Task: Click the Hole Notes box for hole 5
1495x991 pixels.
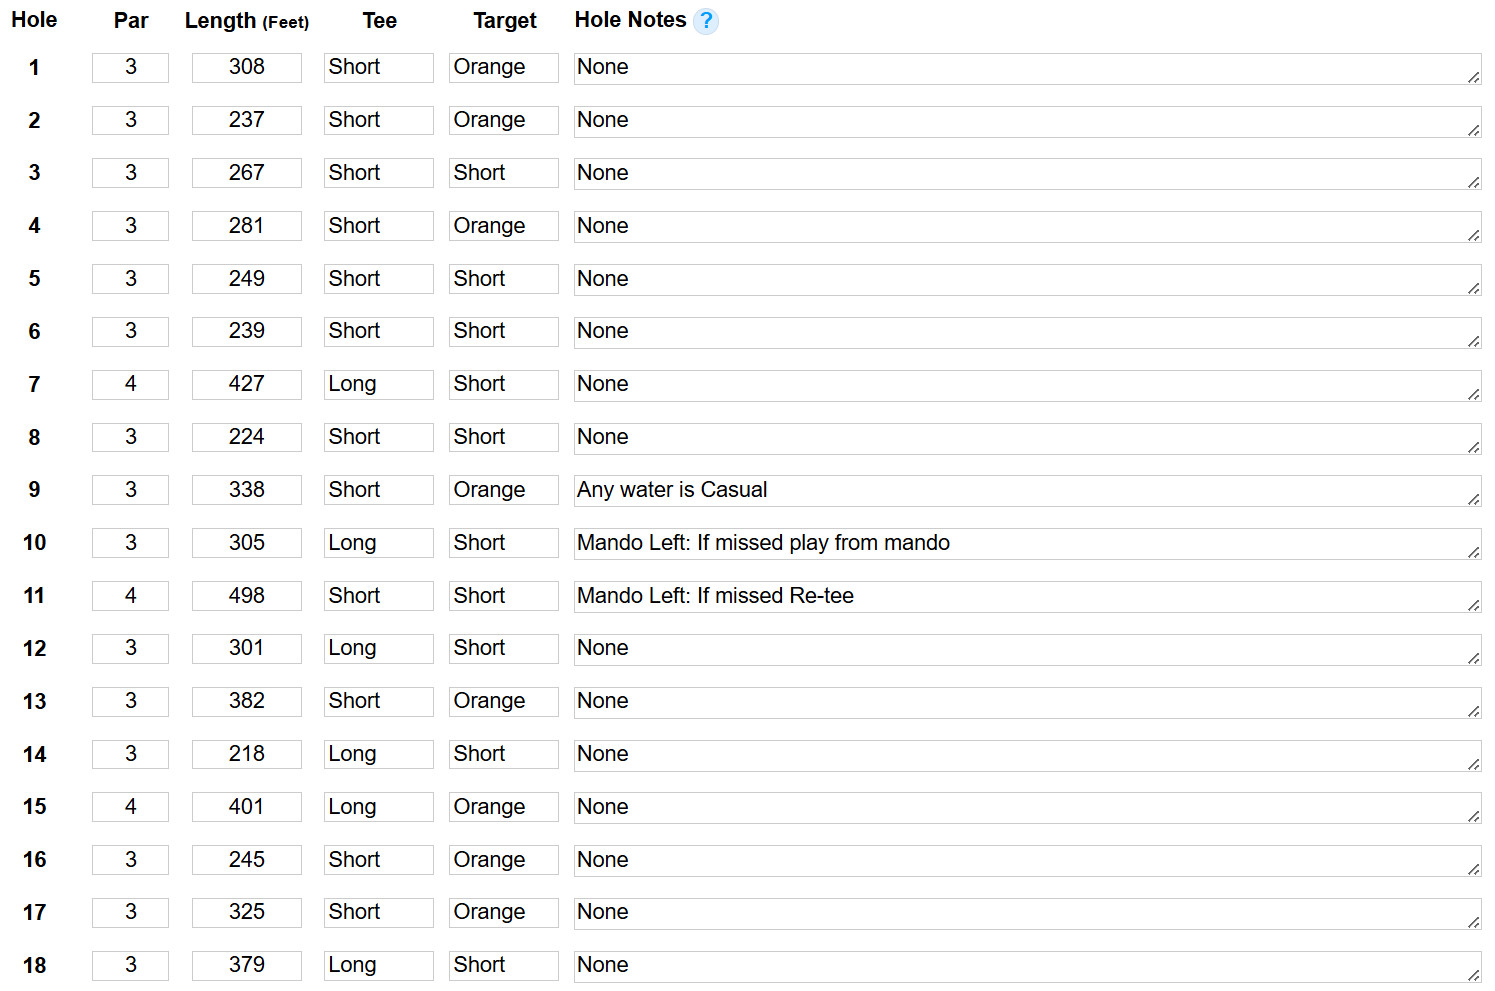Action: click(x=1027, y=280)
